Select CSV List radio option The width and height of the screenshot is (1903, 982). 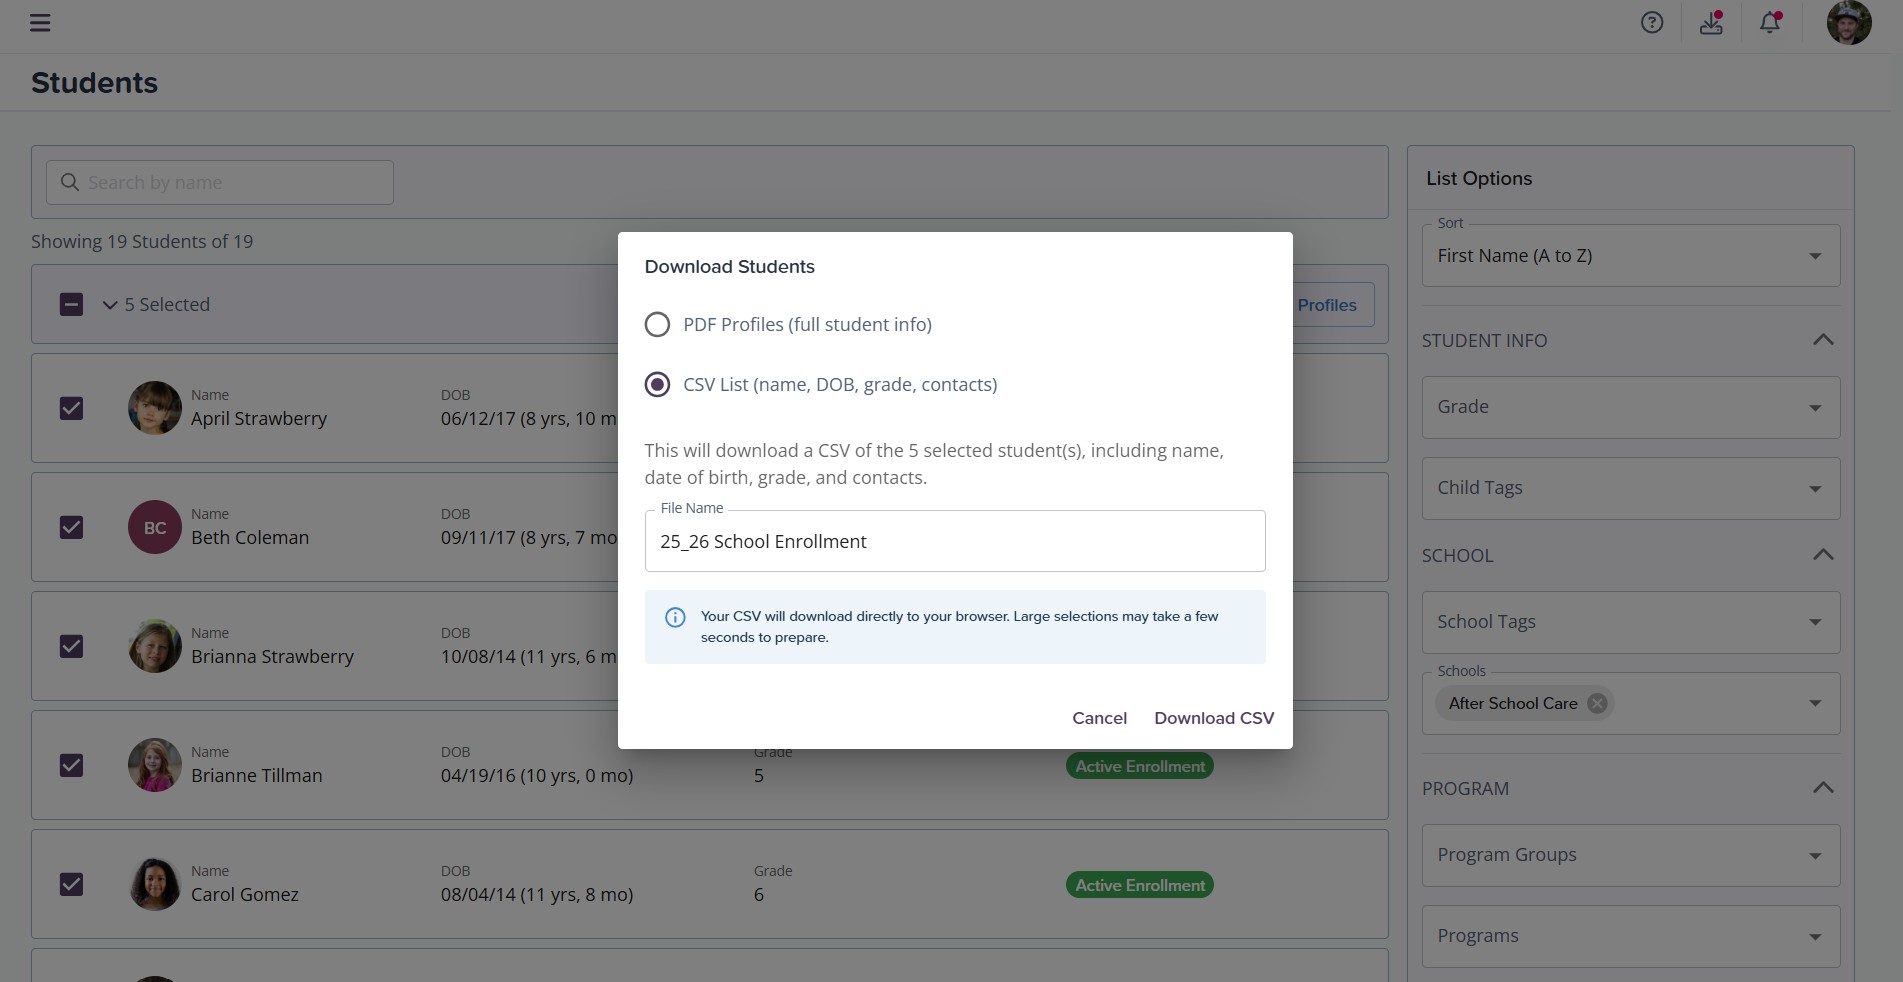point(657,385)
